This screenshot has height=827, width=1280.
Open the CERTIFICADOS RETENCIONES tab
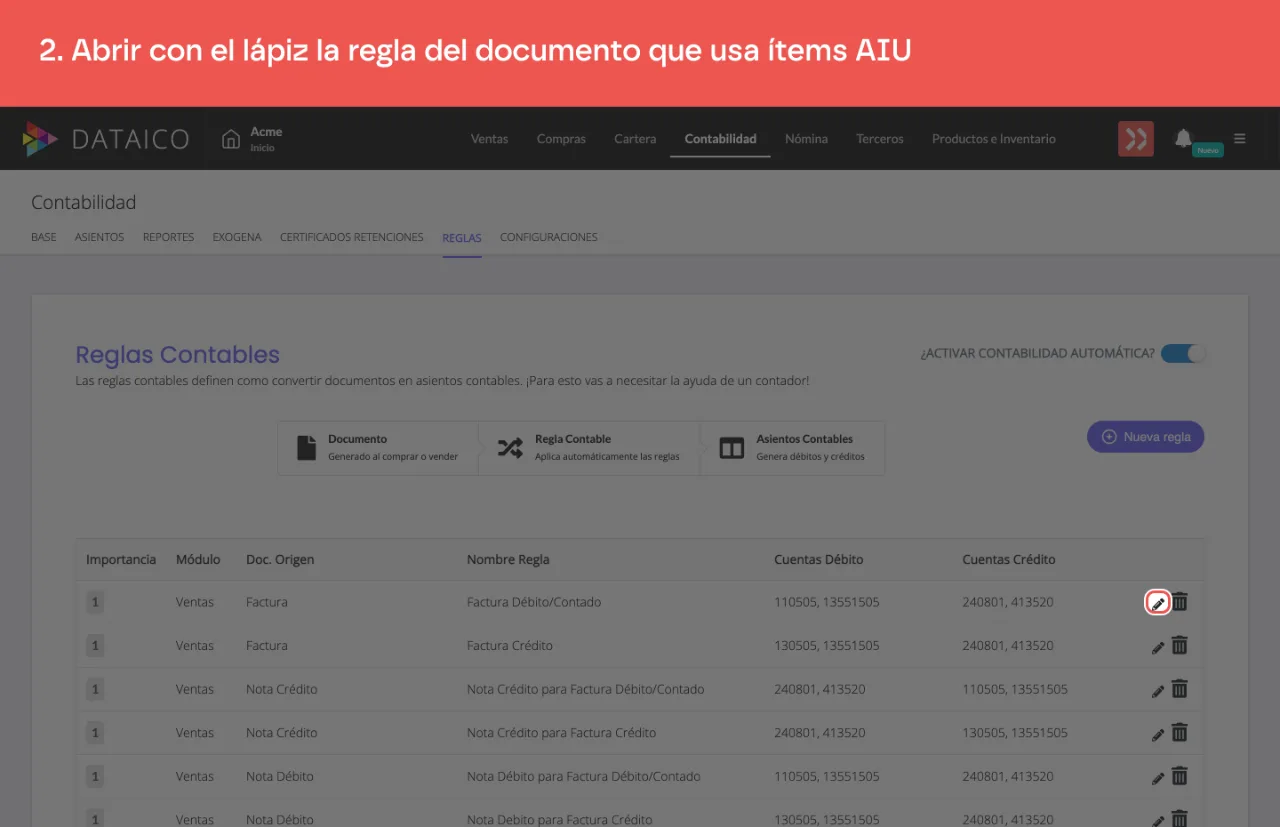[x=352, y=238]
